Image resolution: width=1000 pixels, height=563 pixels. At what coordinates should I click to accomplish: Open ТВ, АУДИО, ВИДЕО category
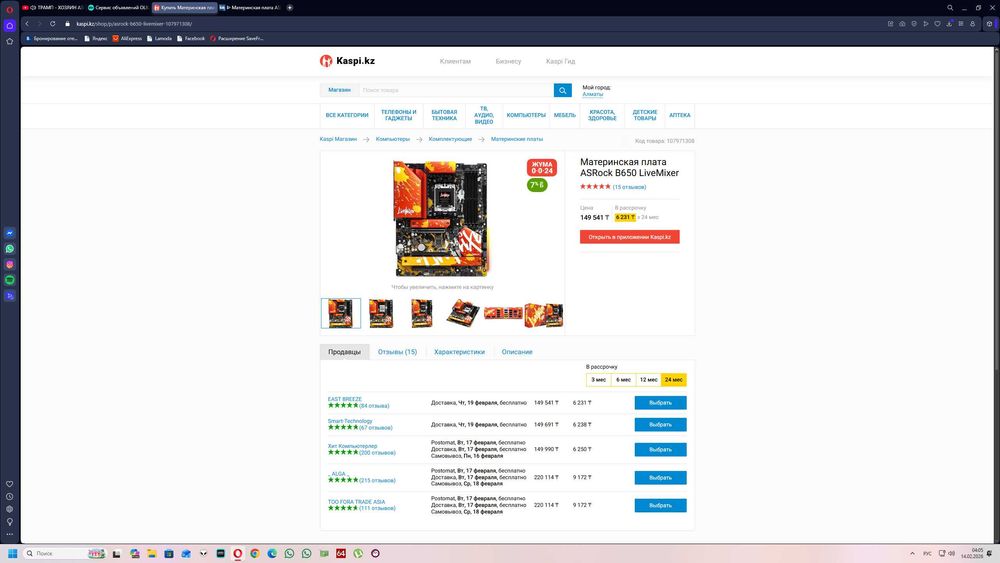tap(483, 115)
